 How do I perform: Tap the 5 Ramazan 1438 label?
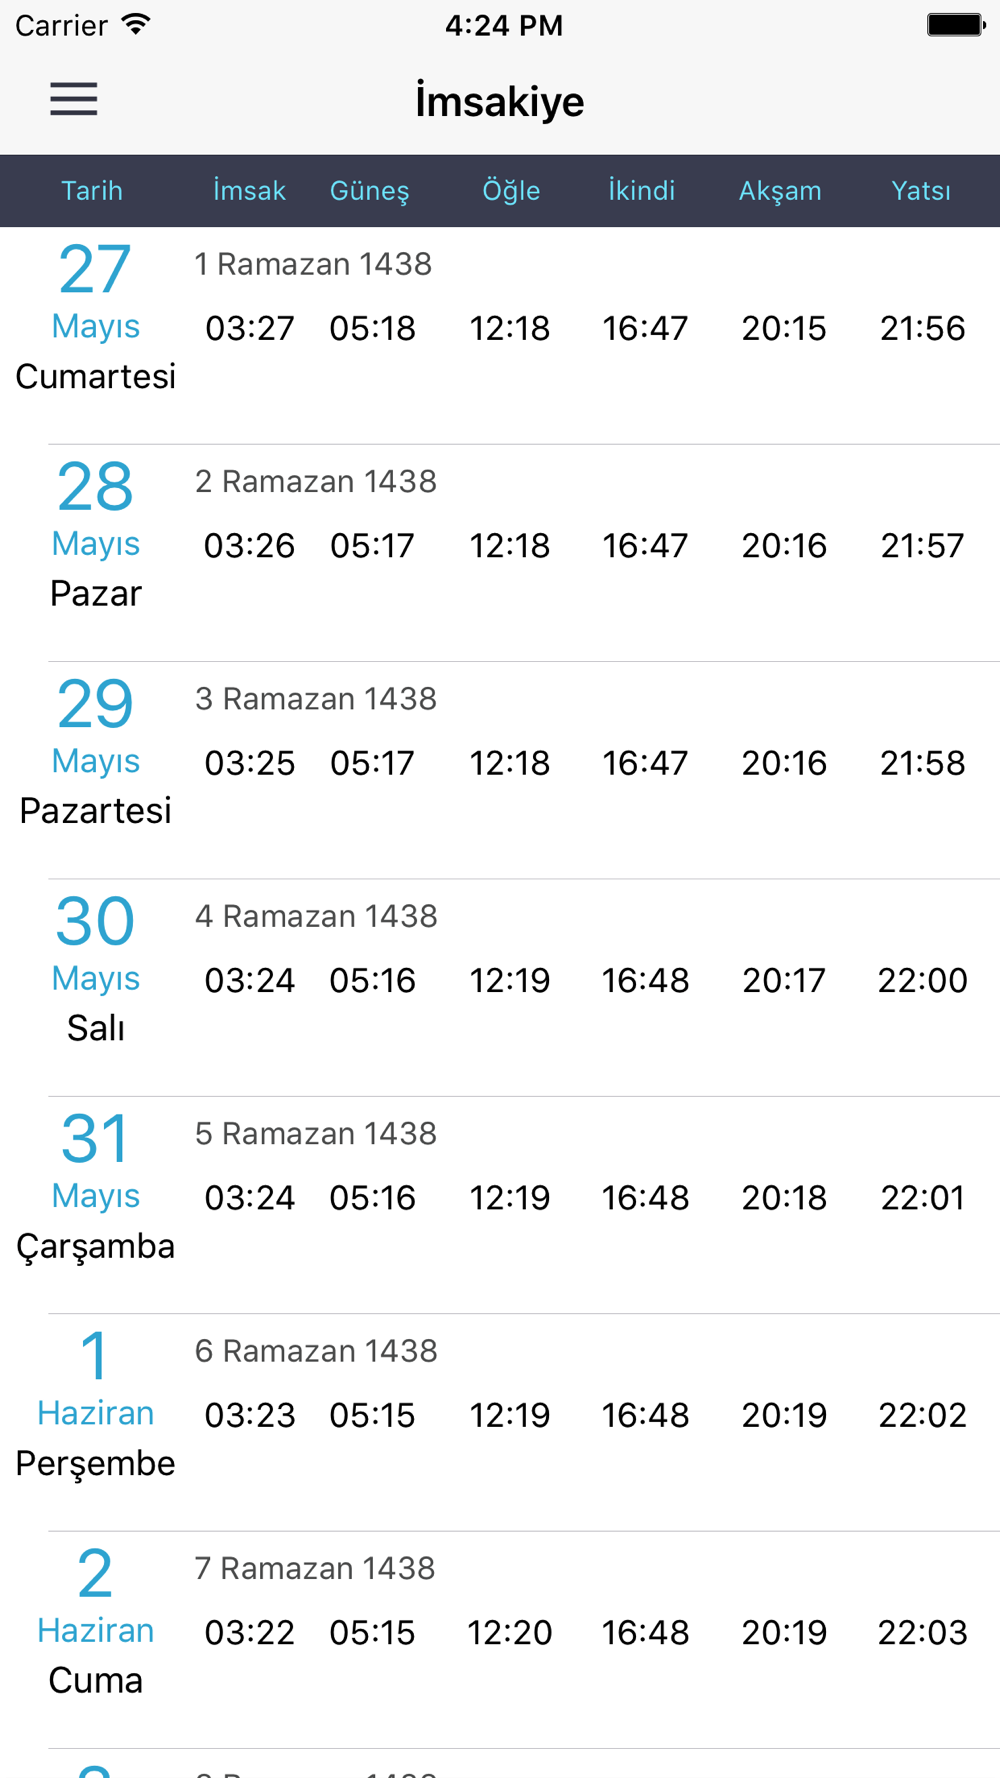(x=316, y=1133)
